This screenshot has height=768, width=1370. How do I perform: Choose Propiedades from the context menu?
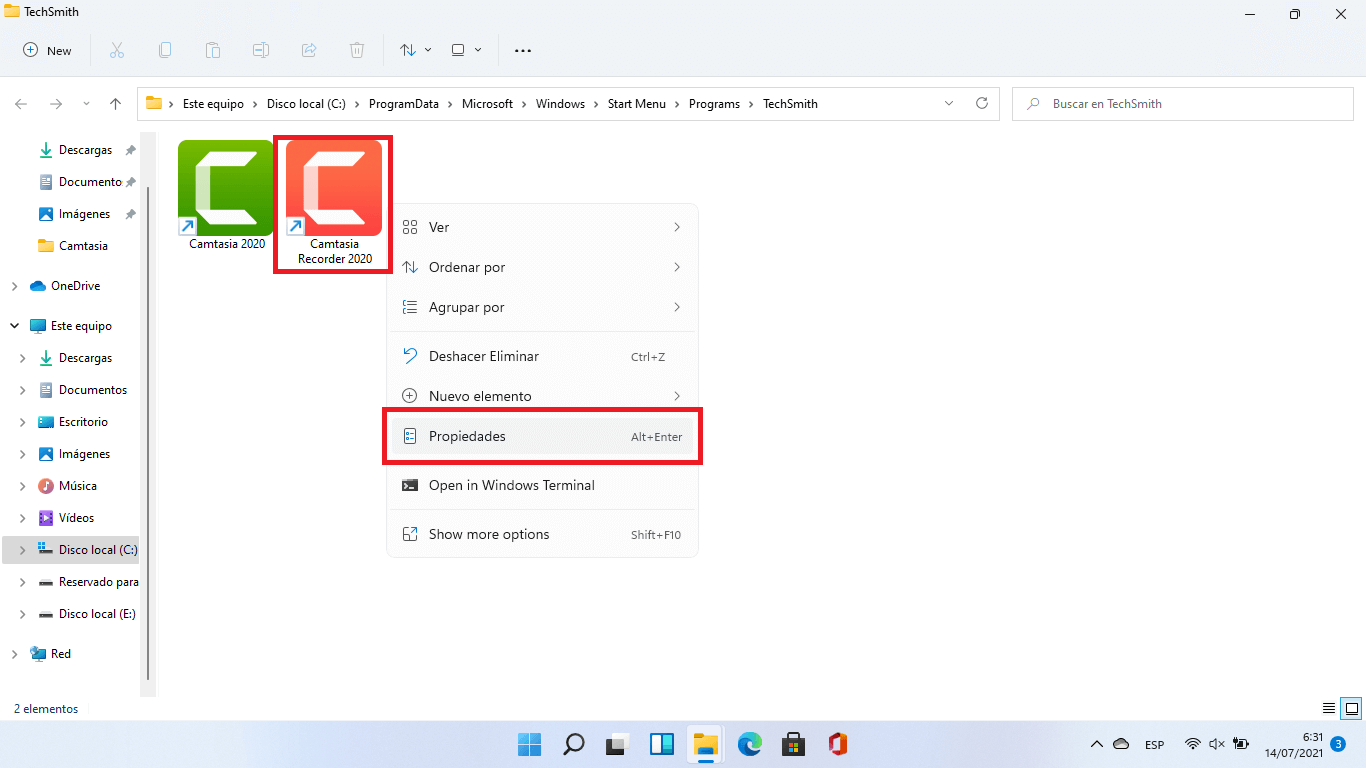point(542,436)
